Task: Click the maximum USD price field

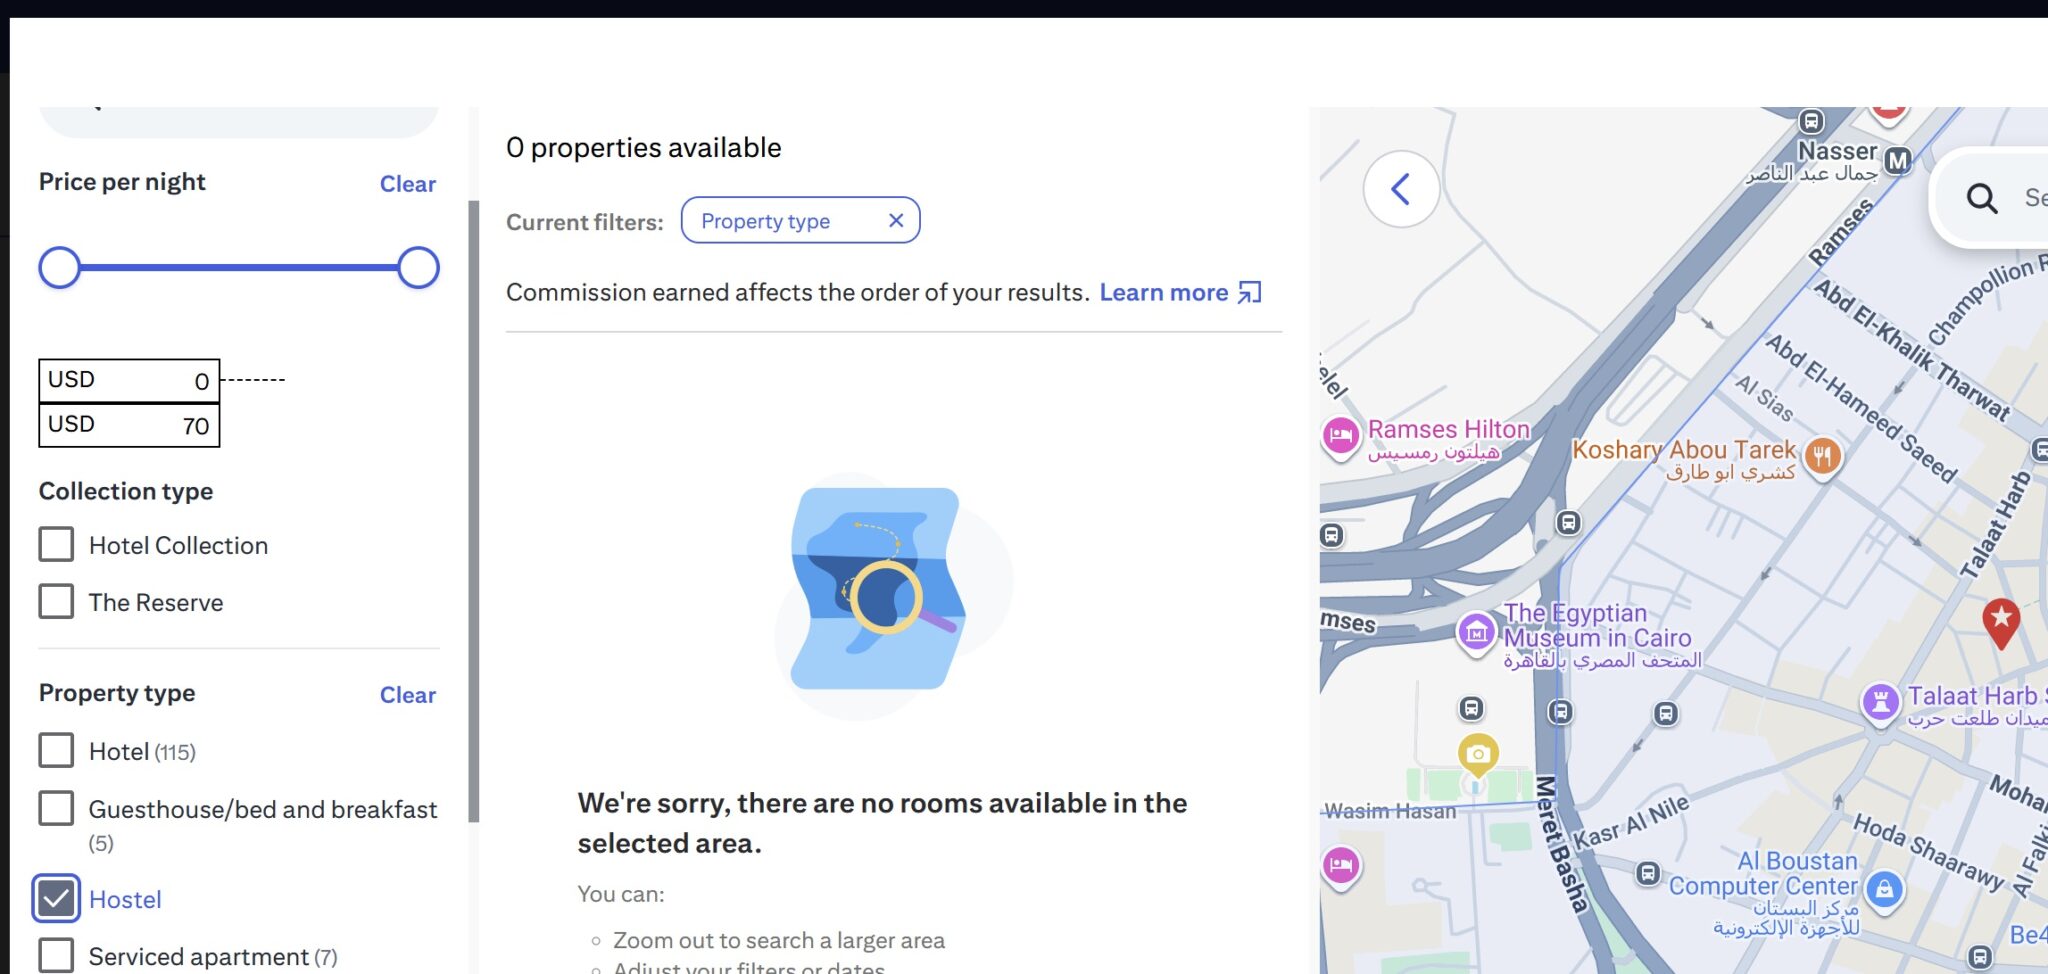Action: pos(129,426)
